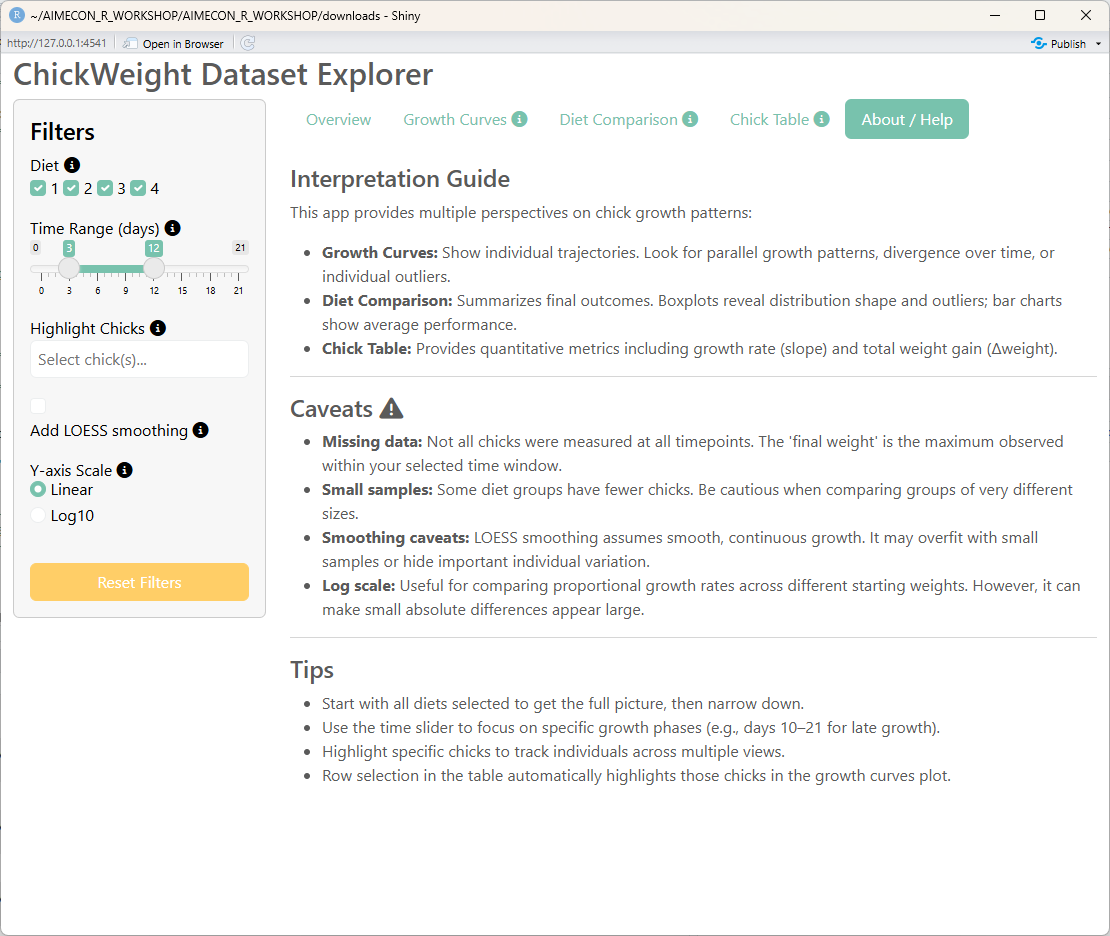Click the info icon on Growth Curves tab
Screen dimensions: 1110x936
click(x=520, y=119)
